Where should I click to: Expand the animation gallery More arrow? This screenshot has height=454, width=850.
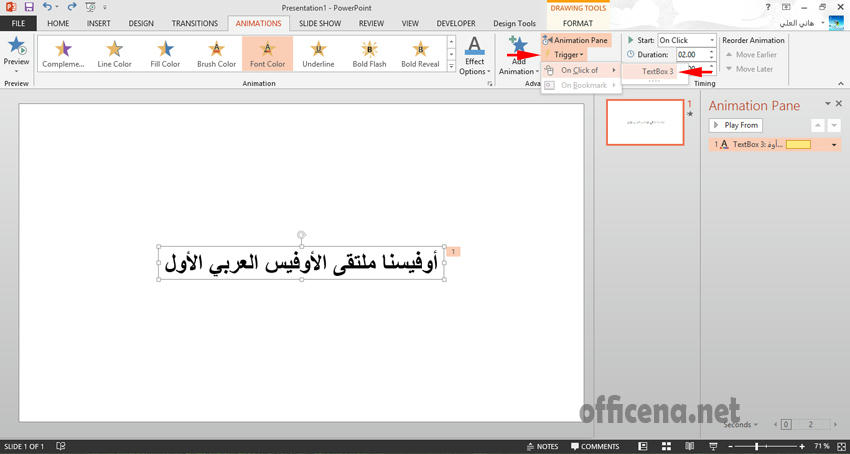[x=450, y=66]
